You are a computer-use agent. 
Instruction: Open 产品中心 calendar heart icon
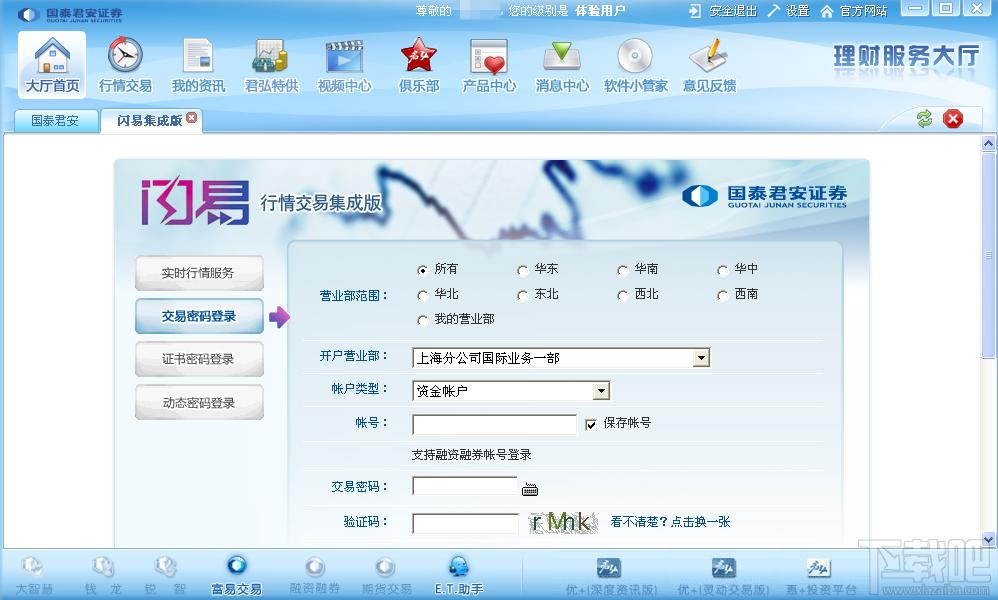click(x=489, y=64)
